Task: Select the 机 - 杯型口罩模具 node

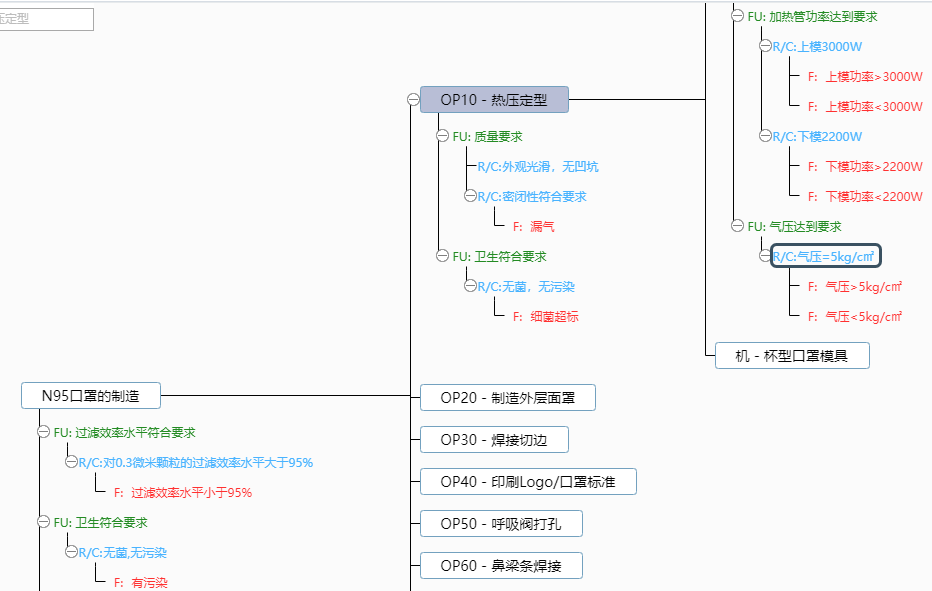Action: click(x=792, y=355)
